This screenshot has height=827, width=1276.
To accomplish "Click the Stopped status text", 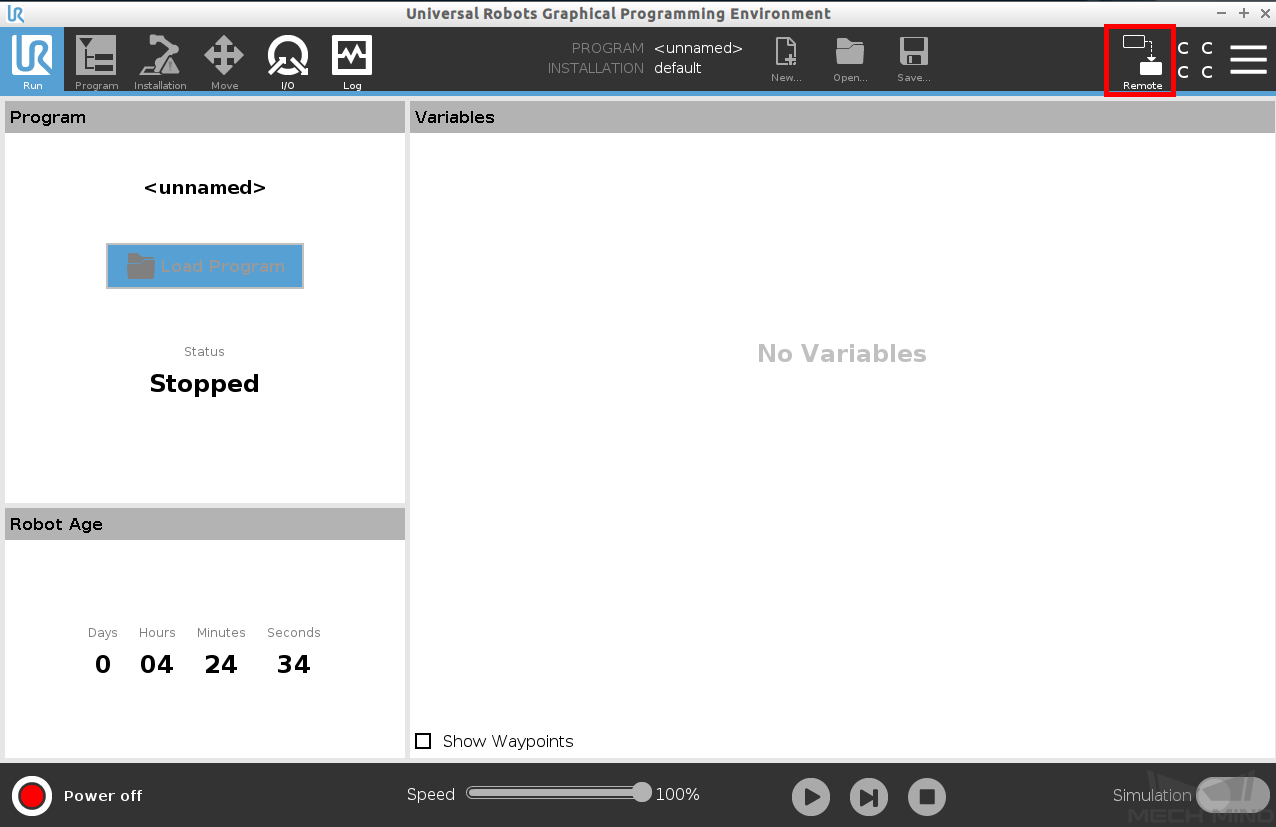I will [204, 384].
